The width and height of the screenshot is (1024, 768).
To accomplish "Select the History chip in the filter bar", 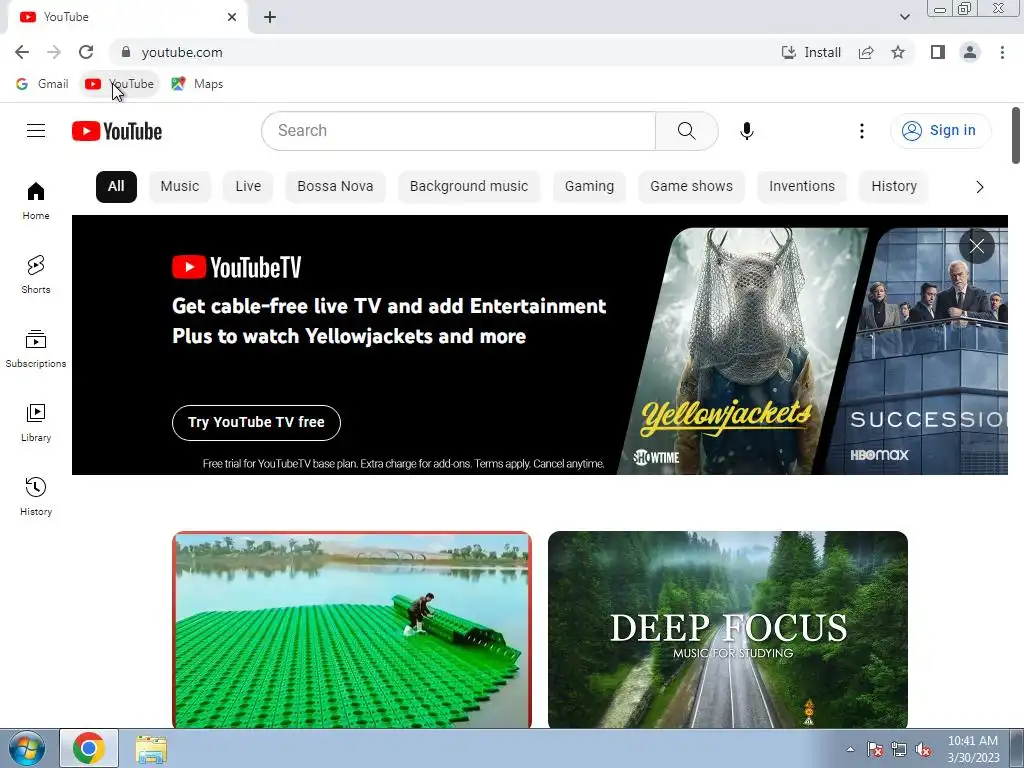I will point(894,187).
